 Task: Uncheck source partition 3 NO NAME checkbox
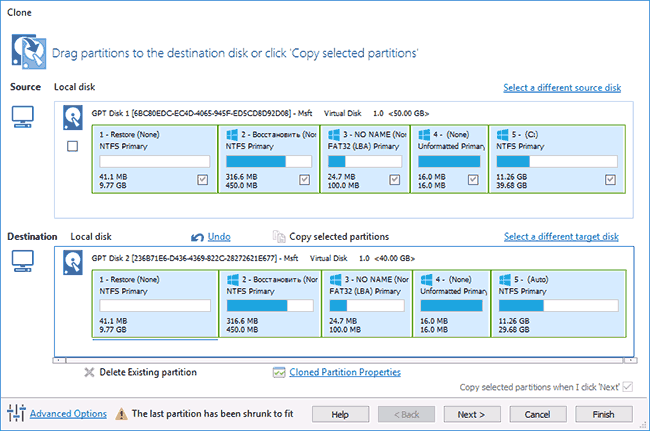[x=395, y=179]
